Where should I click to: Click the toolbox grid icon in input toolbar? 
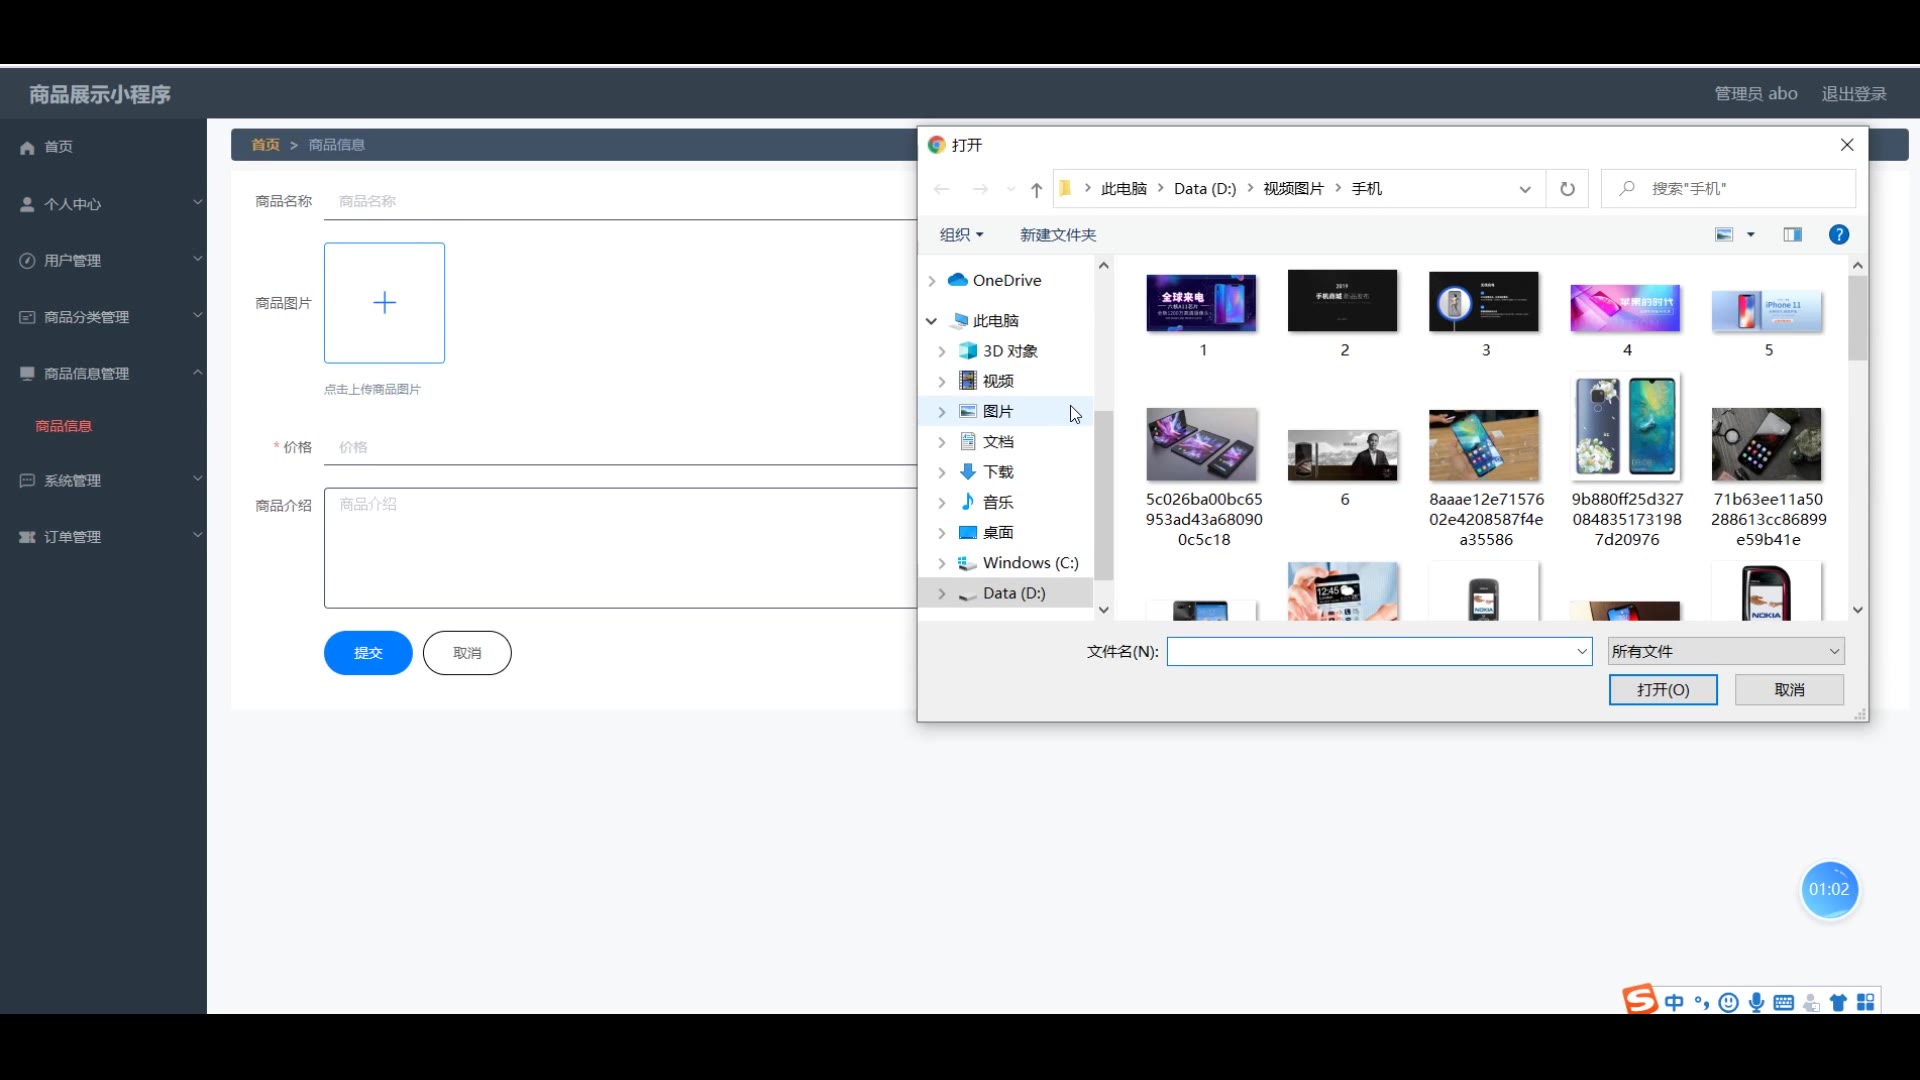(1866, 1002)
